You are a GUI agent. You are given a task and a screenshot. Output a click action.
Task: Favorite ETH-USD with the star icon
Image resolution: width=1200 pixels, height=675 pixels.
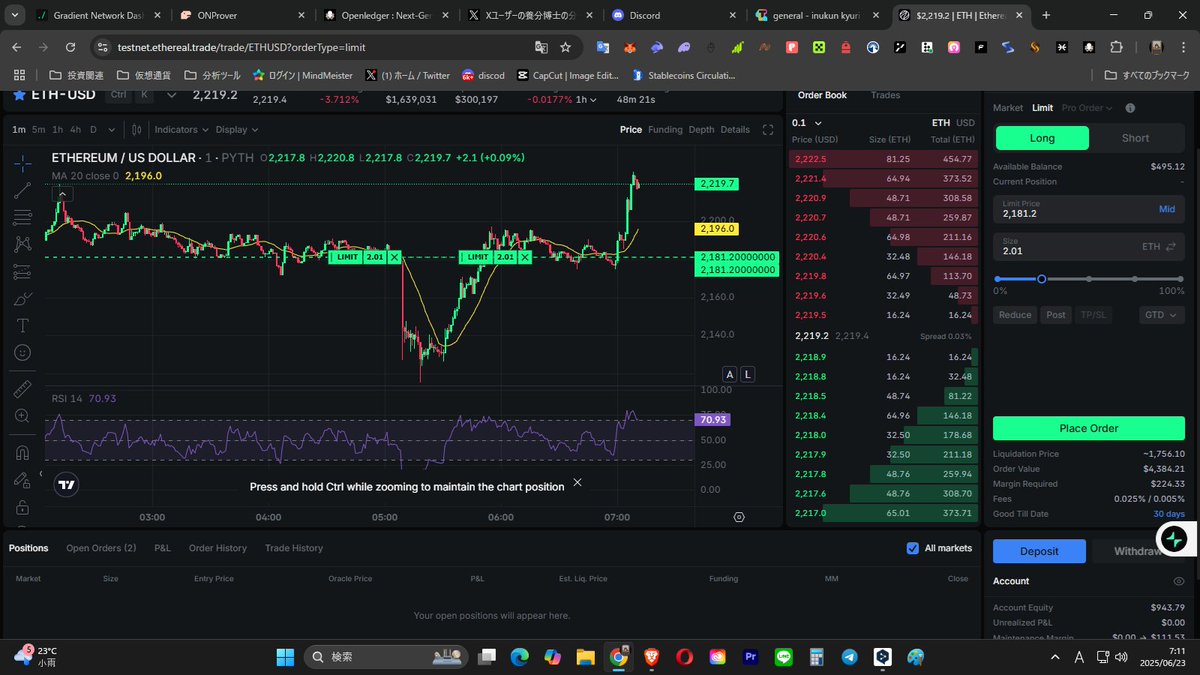point(18,94)
